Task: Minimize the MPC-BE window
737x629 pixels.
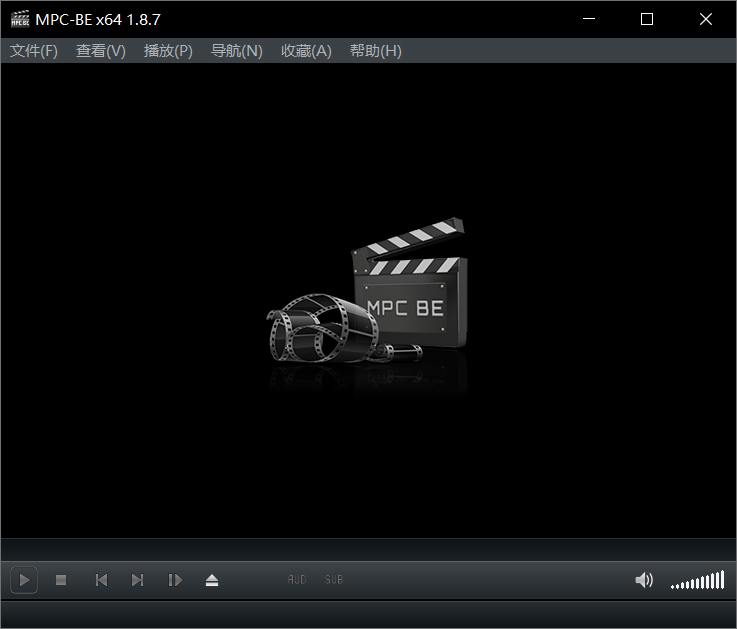Action: coord(589,19)
